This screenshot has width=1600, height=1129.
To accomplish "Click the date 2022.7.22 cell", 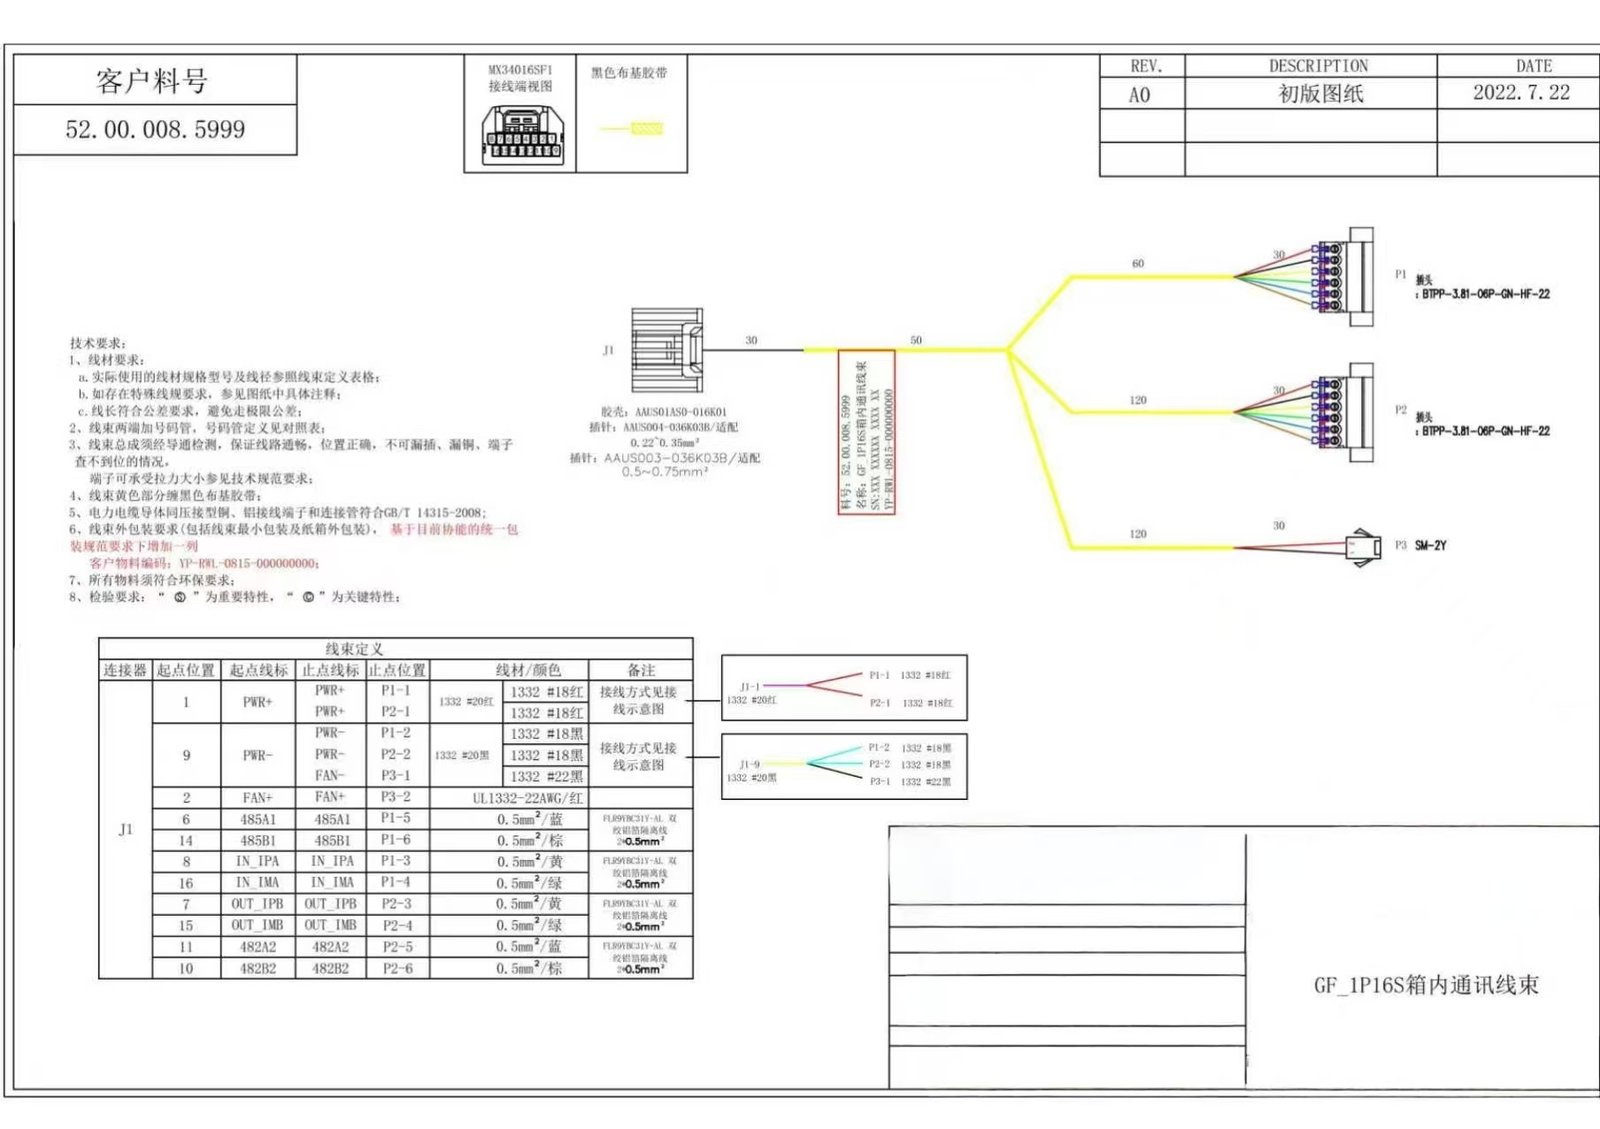I will pyautogui.click(x=1520, y=93).
